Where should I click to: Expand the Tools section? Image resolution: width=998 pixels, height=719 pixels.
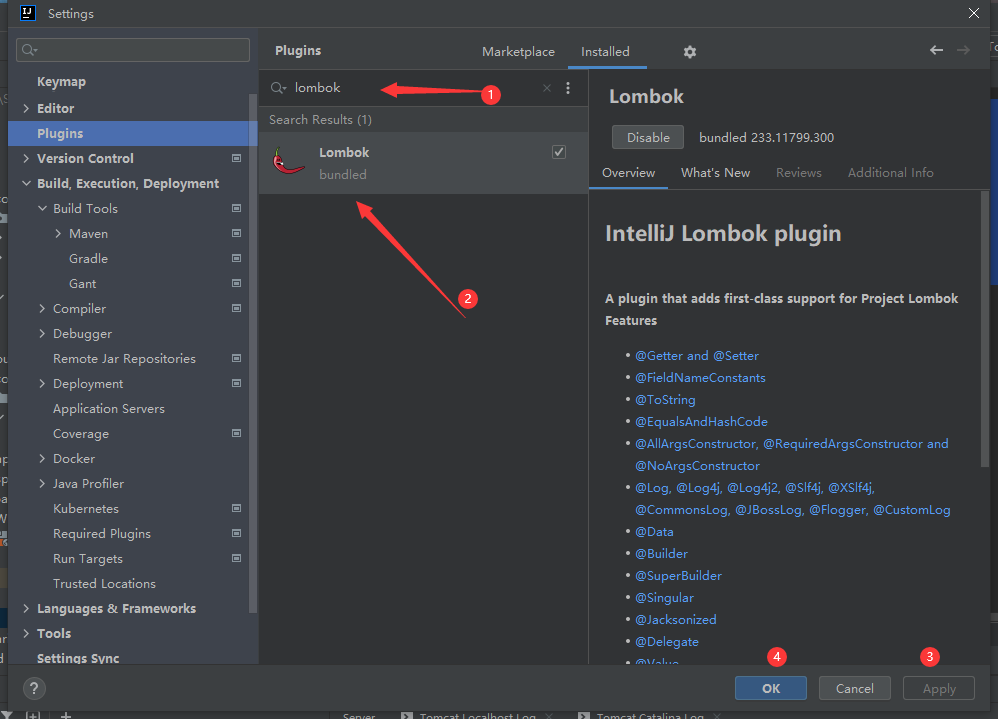click(26, 633)
